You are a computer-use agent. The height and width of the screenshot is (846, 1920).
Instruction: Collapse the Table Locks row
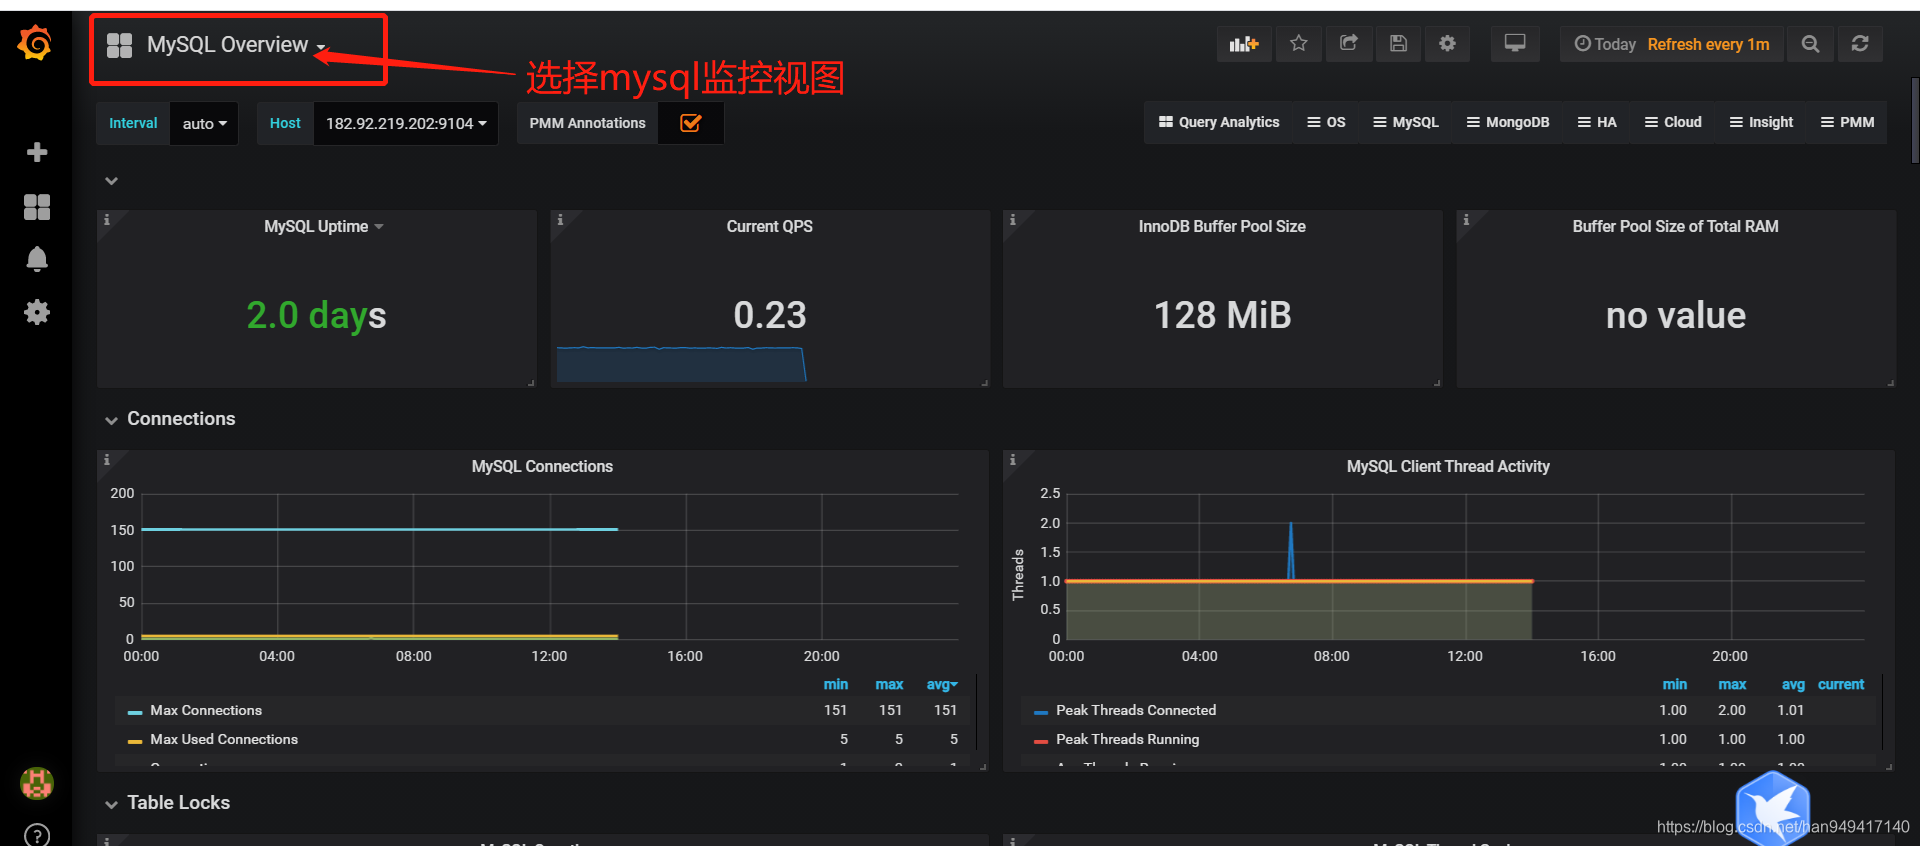168,803
